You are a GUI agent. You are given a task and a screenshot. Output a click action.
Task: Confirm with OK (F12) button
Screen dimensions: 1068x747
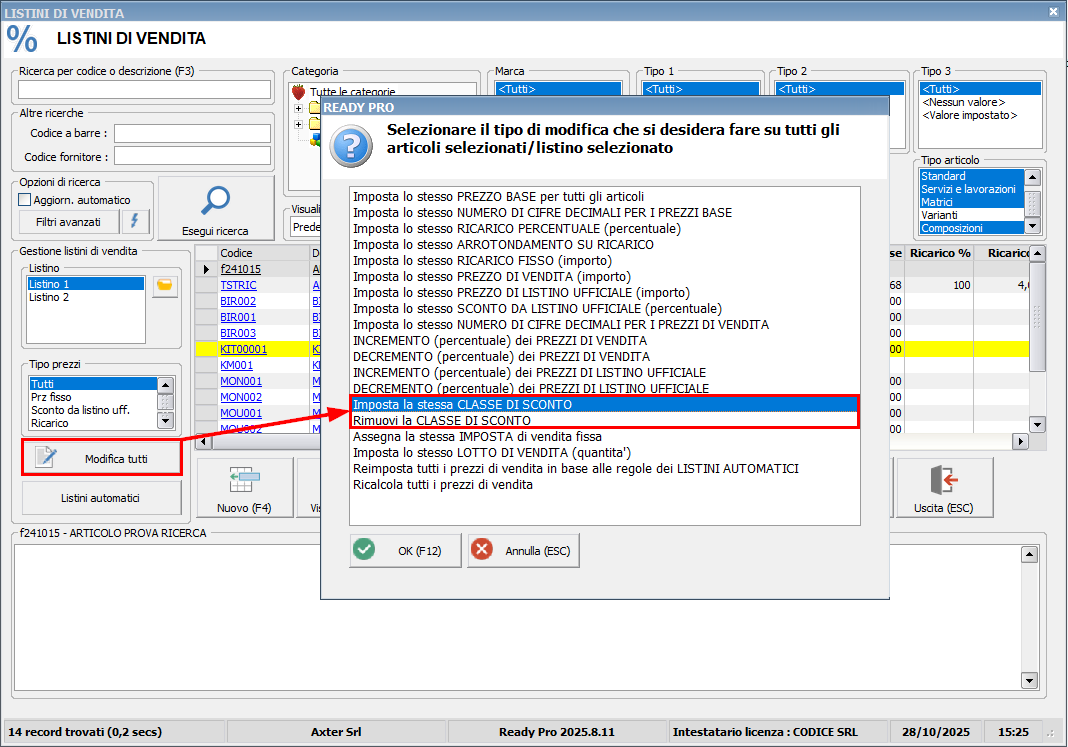coord(405,550)
